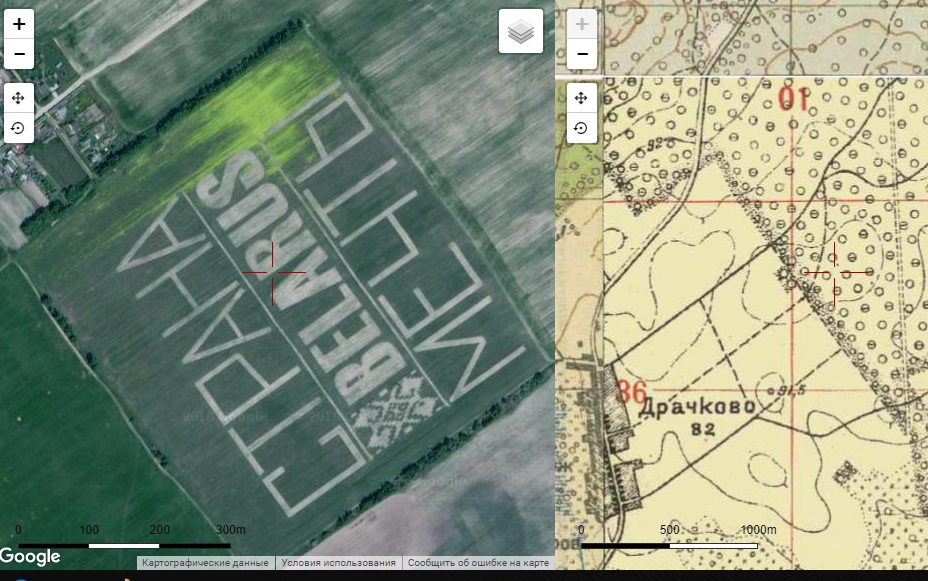
Task: Click the rotate reset icon on satellite map
Action: click(x=18, y=128)
